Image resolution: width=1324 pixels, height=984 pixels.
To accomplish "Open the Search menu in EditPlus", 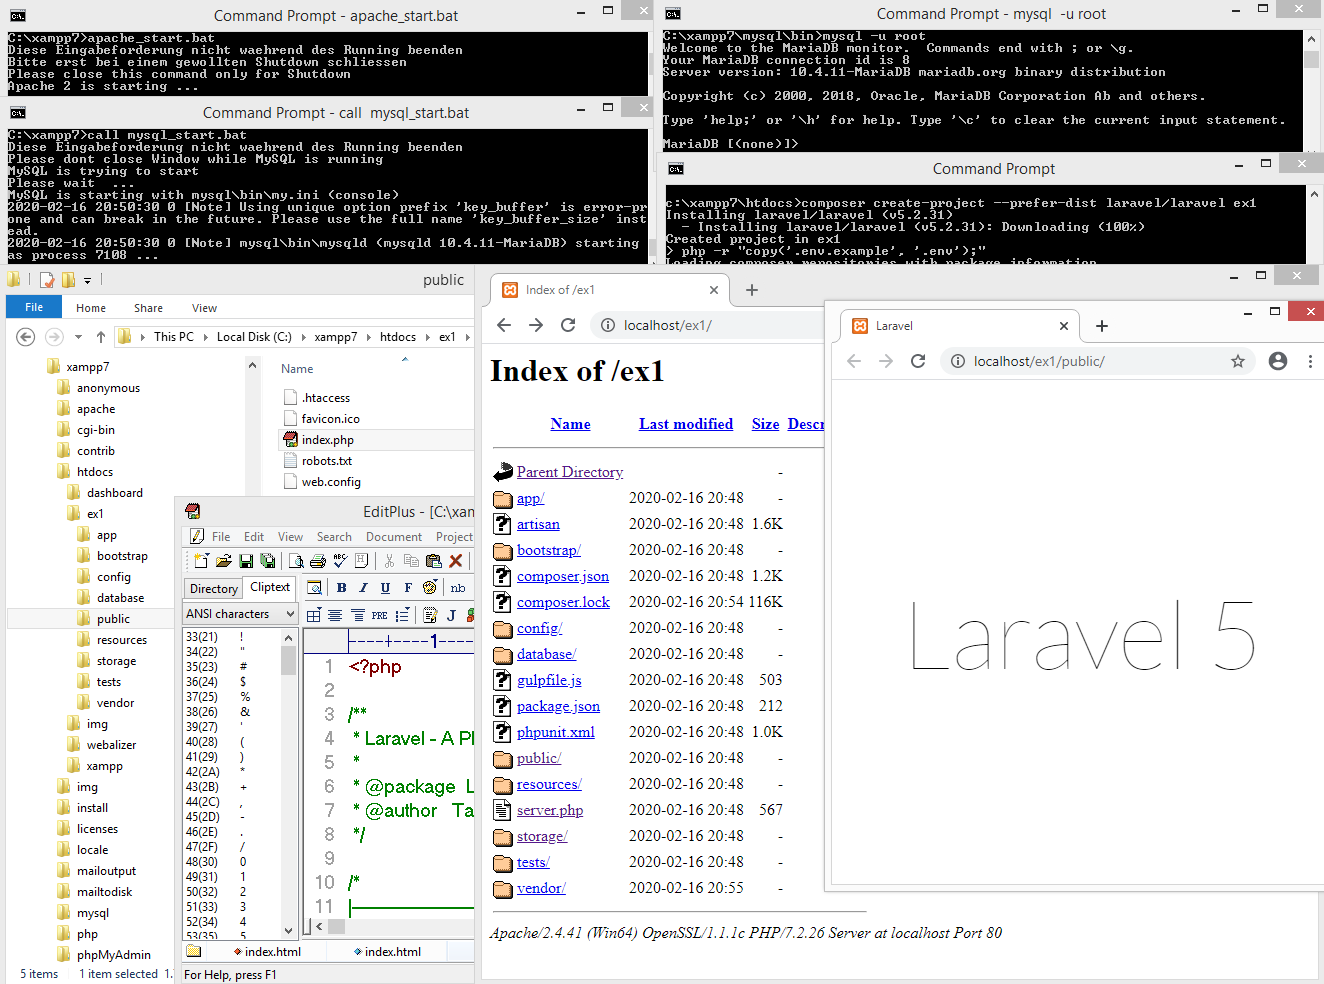I will pyautogui.click(x=334, y=537).
